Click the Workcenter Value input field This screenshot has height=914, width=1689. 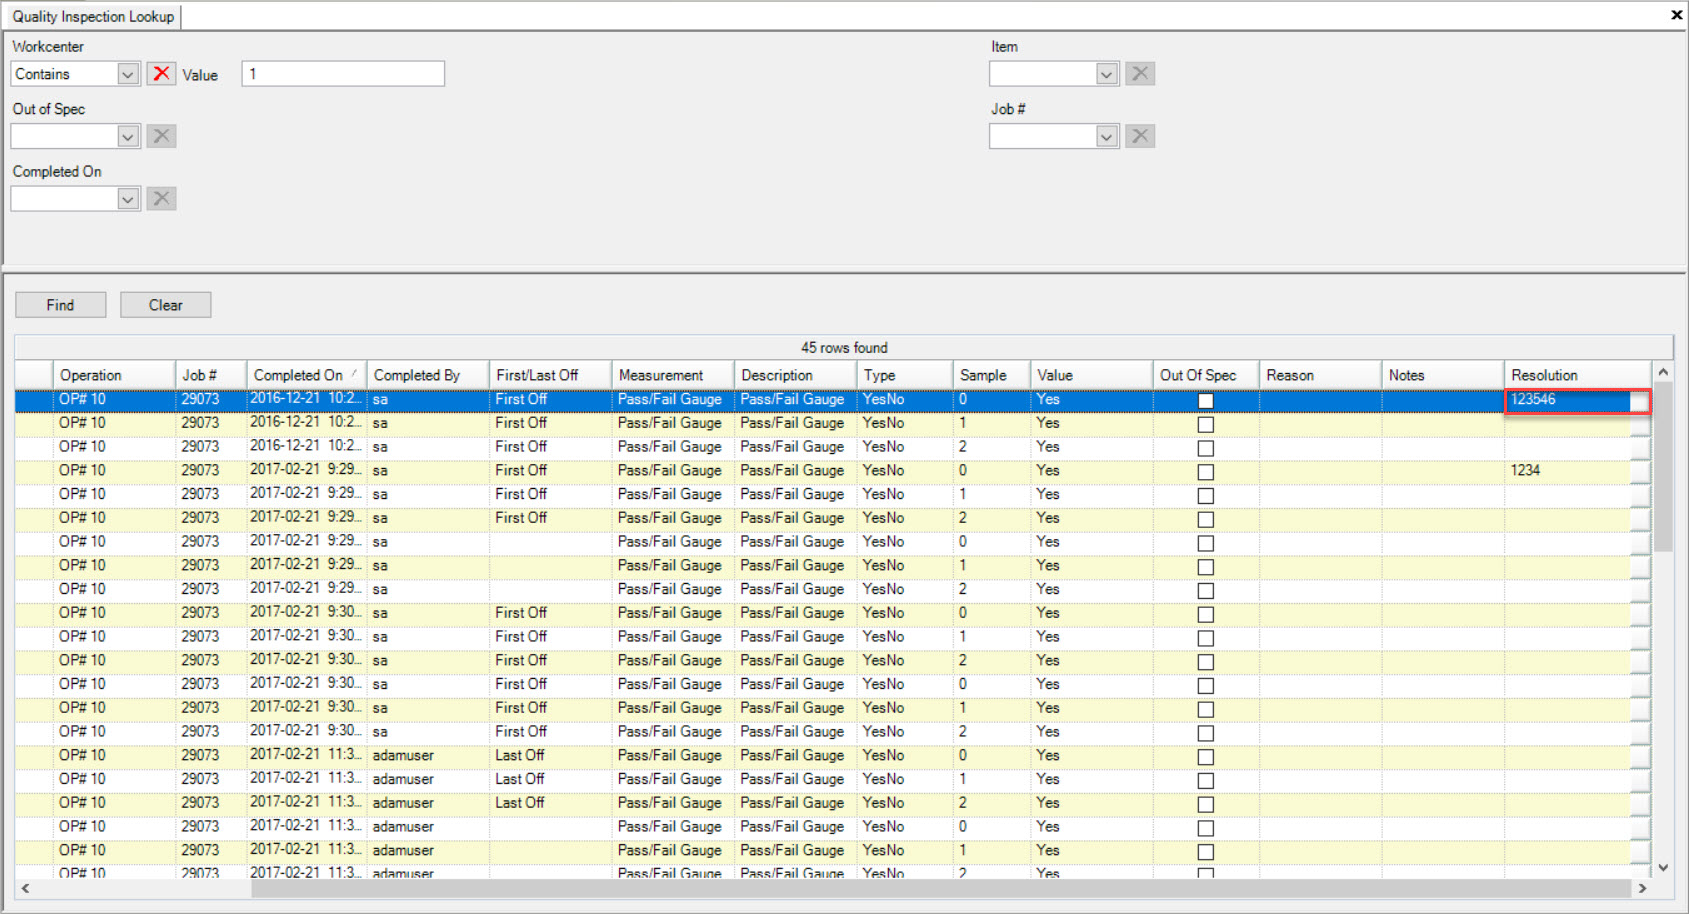343,74
